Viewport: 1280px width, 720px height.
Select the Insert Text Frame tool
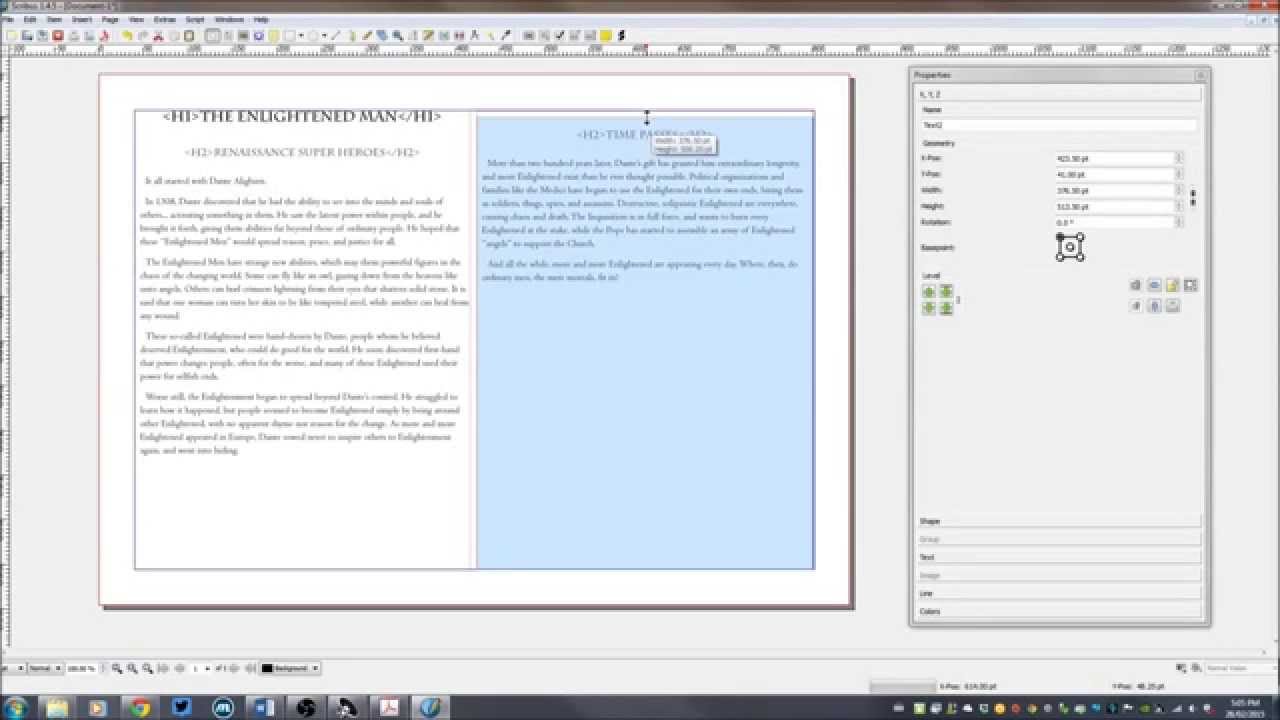(x=227, y=35)
